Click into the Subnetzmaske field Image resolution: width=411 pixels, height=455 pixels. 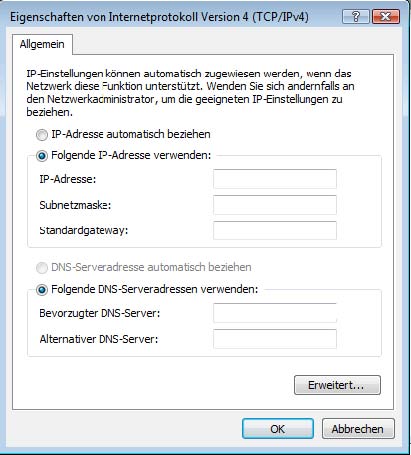pos(275,205)
